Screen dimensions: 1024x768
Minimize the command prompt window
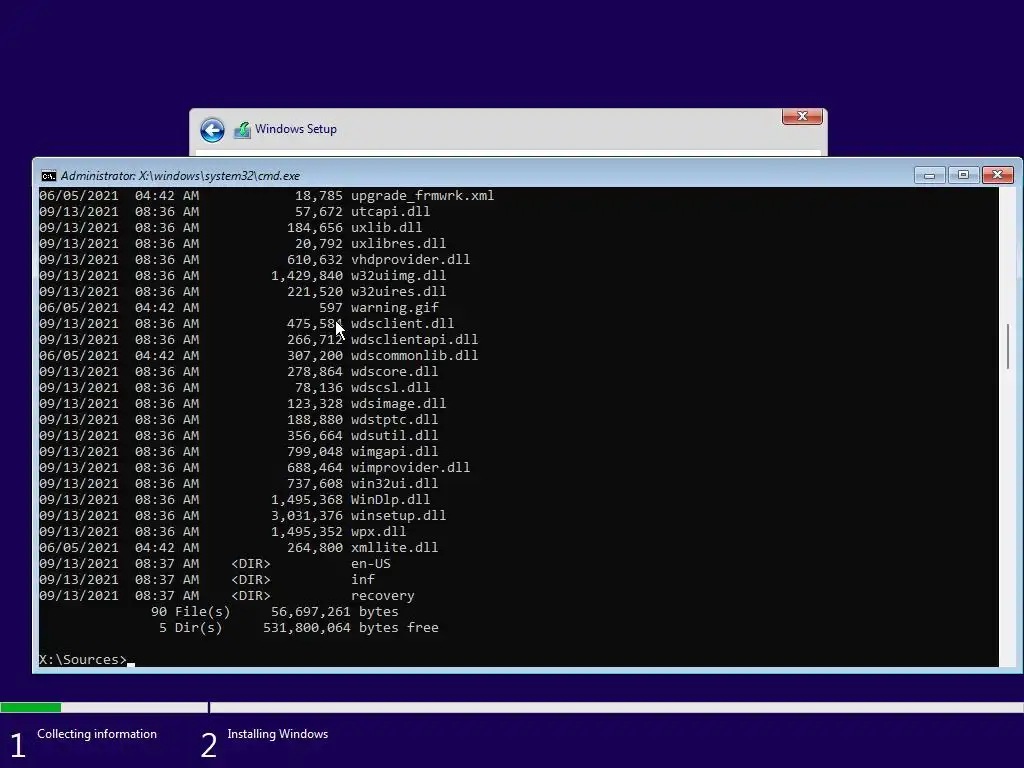[x=929, y=175]
